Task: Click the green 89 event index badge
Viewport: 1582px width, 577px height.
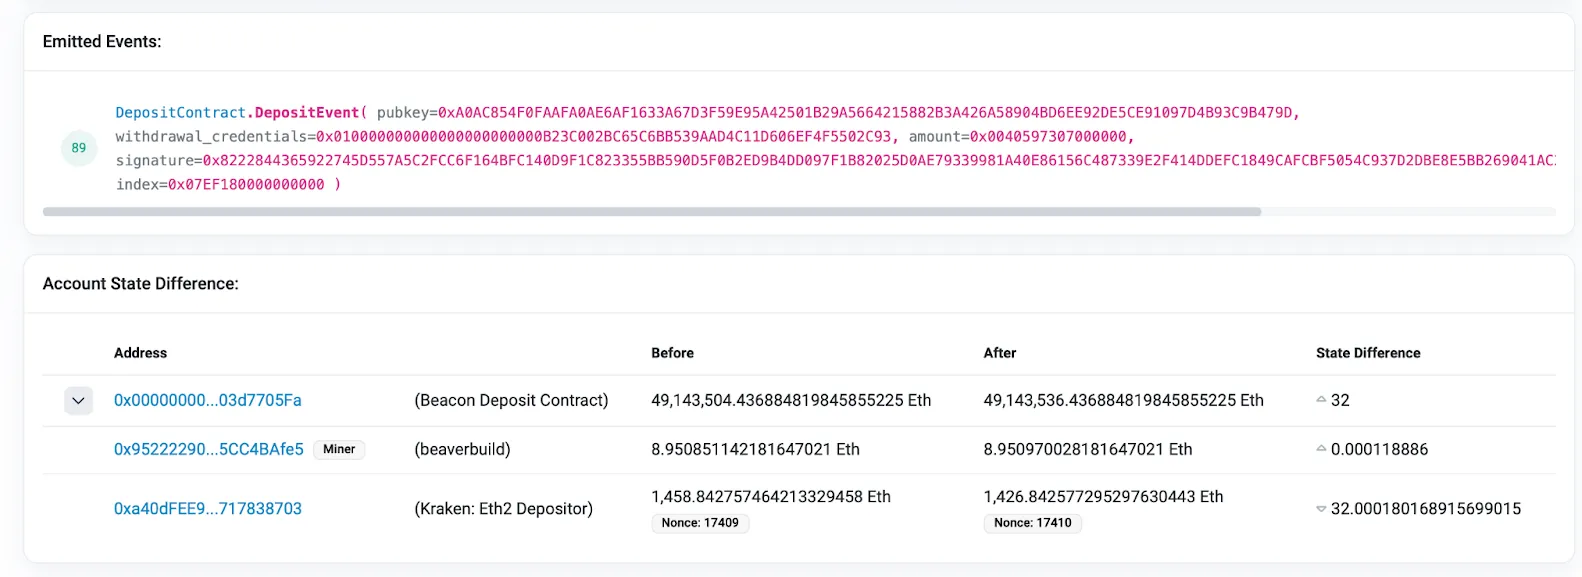Action: pos(79,148)
